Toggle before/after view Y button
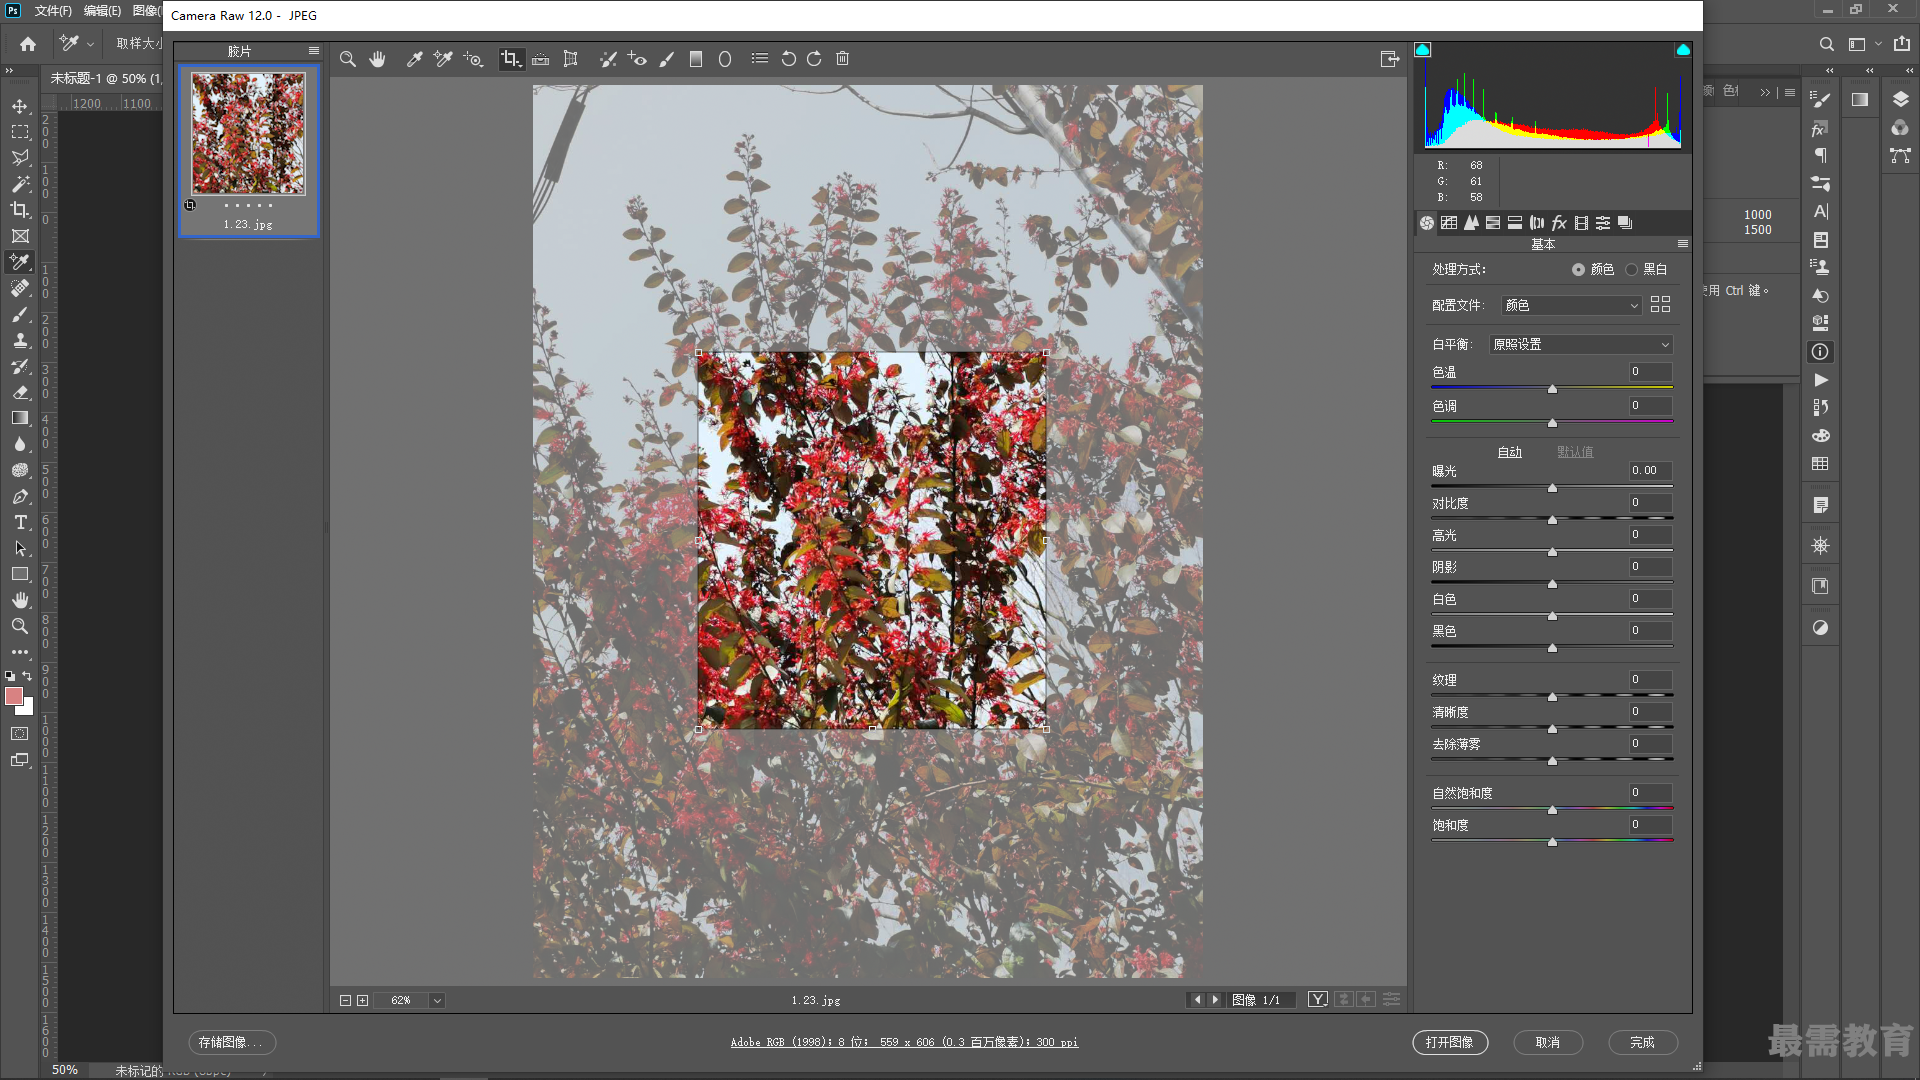1920x1080 pixels. point(1318,1000)
